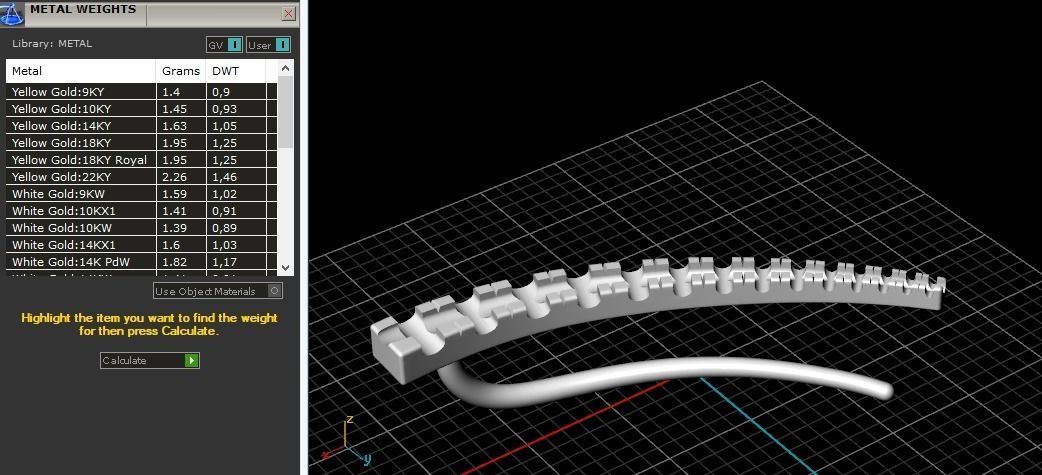1042x475 pixels.
Task: Click the 0,93 DWT value for 10KY
Action: [x=224, y=109]
